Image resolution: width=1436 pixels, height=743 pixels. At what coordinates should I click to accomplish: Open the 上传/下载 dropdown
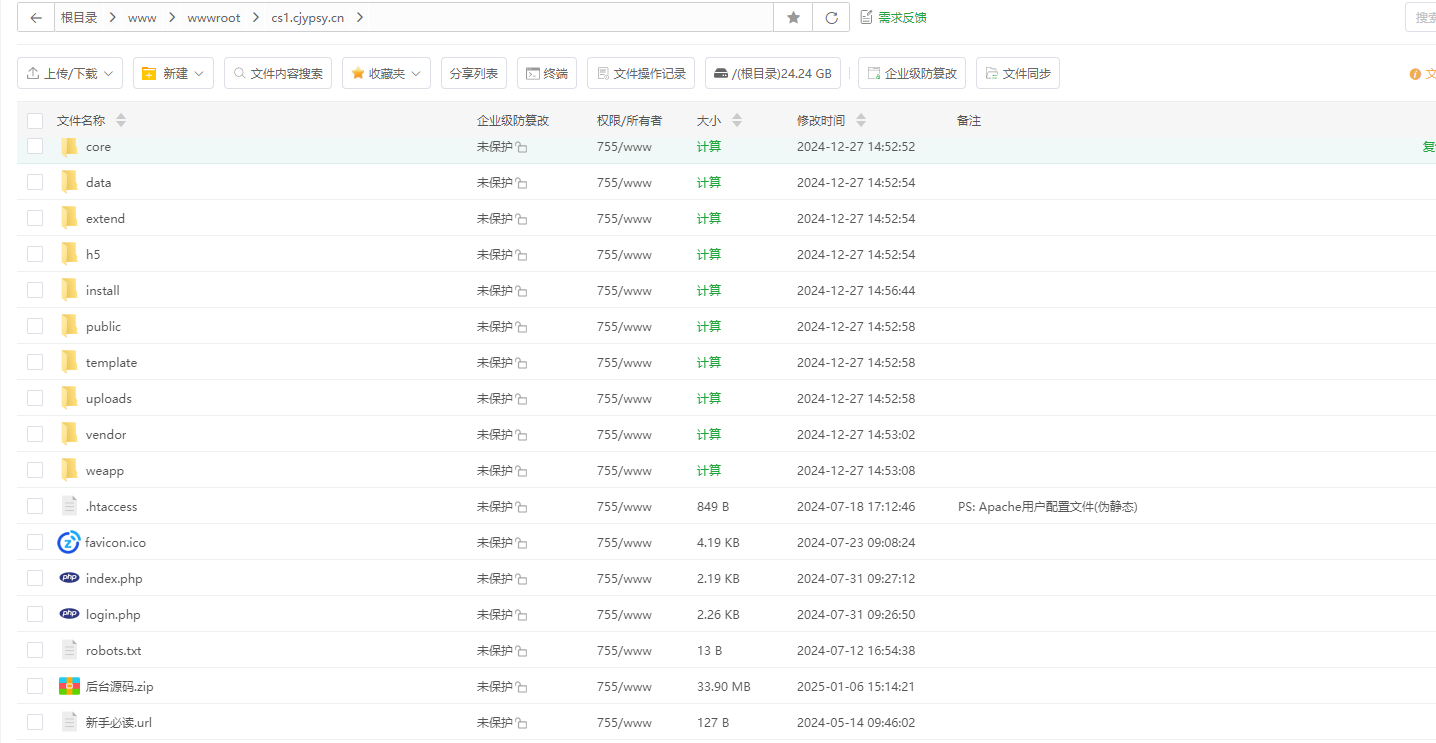pyautogui.click(x=70, y=73)
